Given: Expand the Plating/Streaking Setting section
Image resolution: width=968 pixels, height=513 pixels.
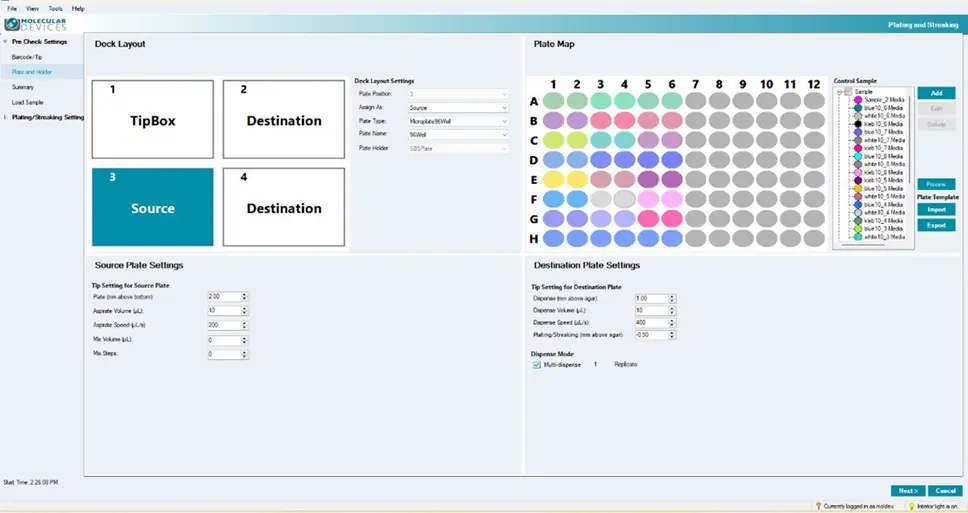Looking at the screenshot, I should point(6,117).
